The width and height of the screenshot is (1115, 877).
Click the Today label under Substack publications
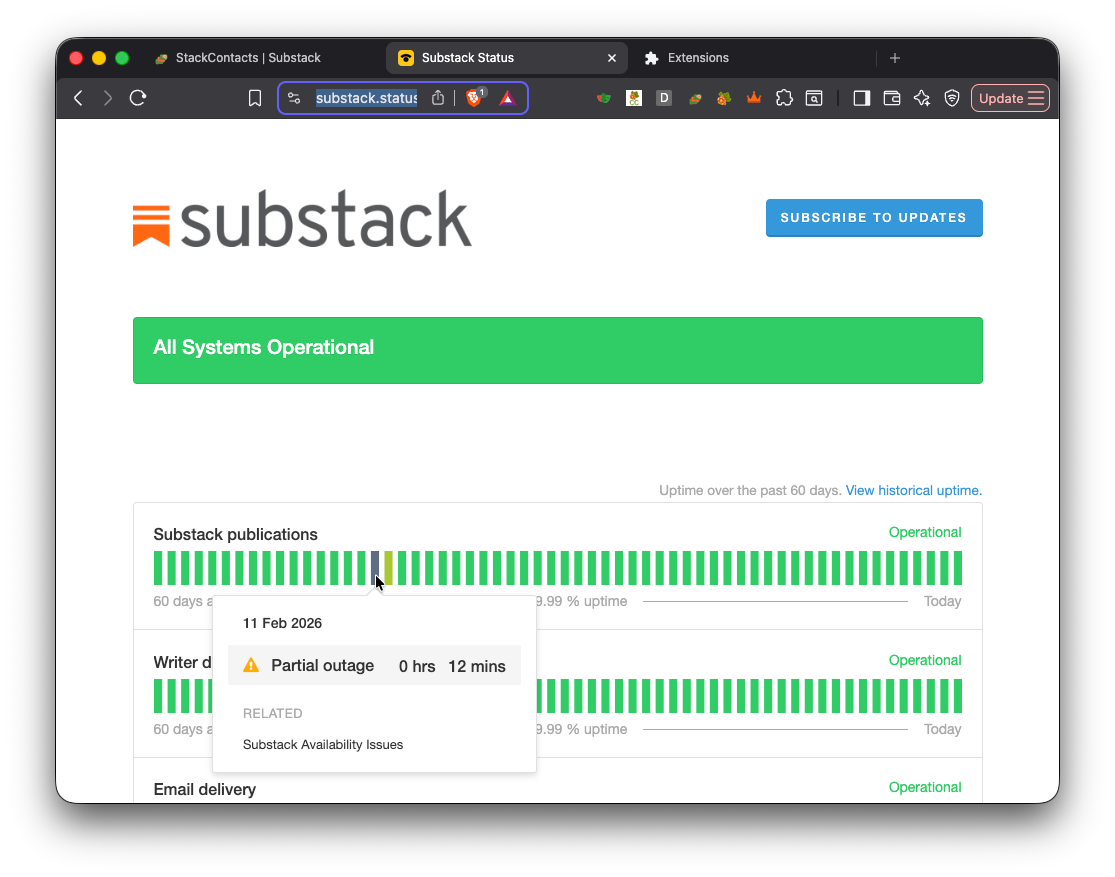pyautogui.click(x=942, y=601)
